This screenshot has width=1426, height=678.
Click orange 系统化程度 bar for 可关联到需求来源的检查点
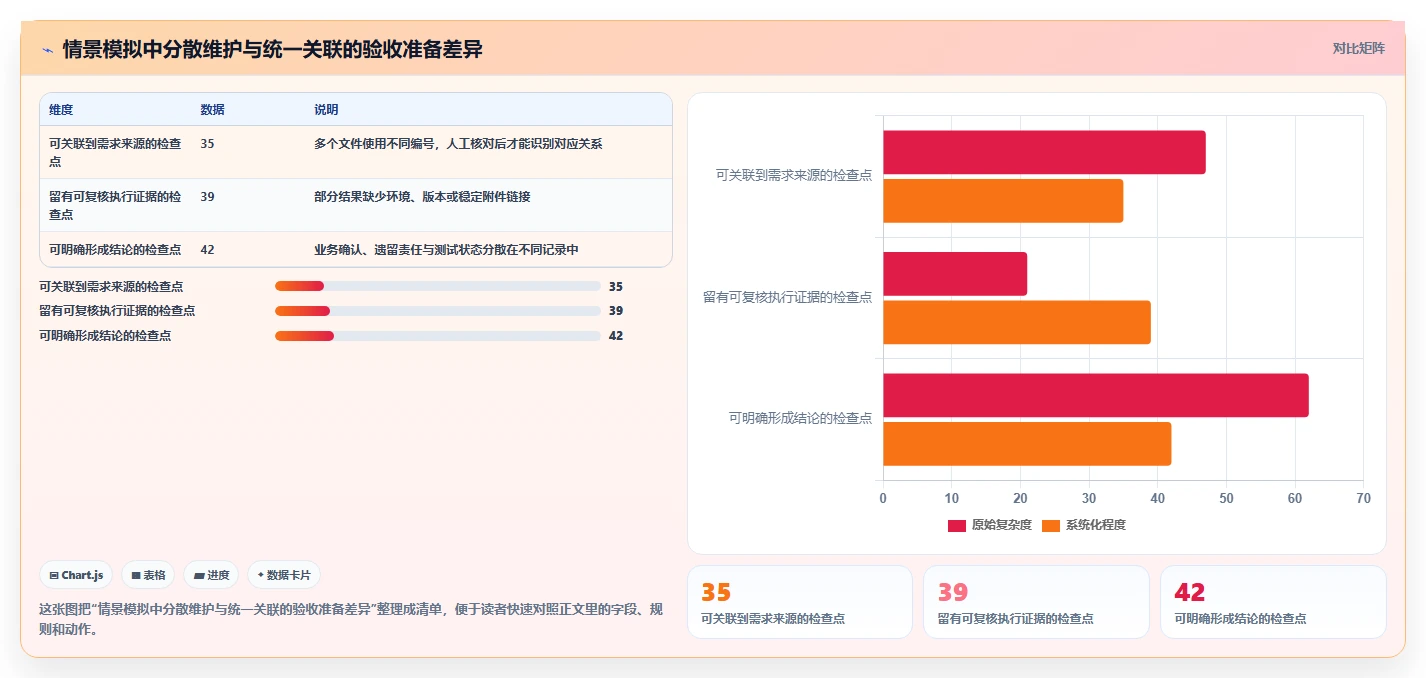point(1003,201)
